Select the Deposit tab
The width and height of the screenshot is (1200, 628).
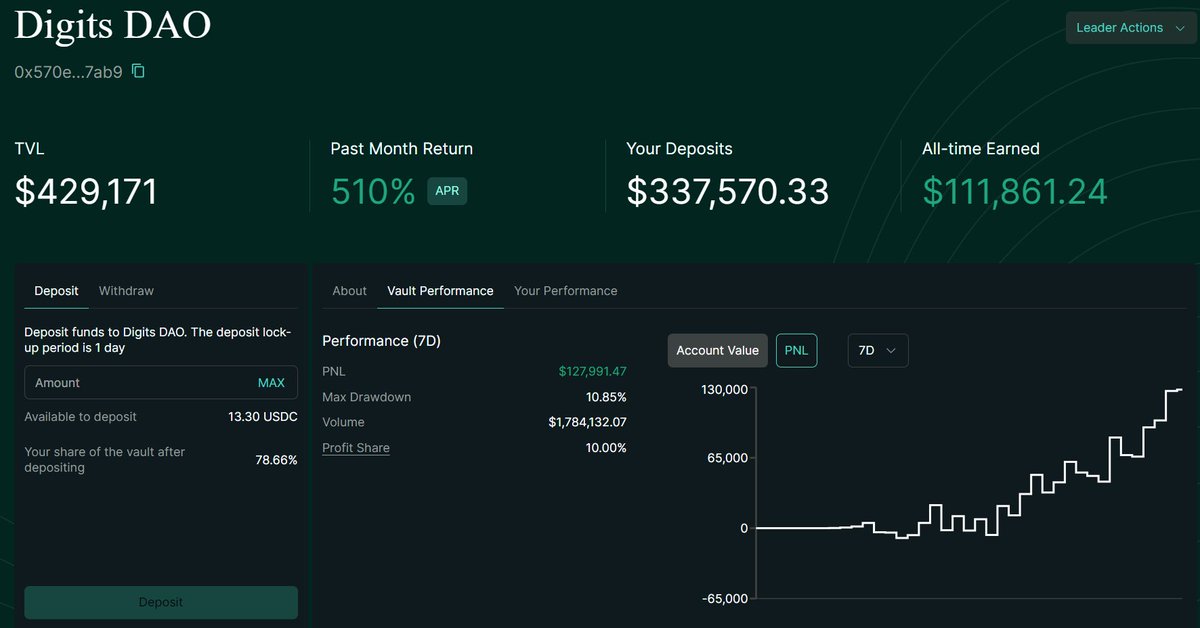(x=56, y=291)
